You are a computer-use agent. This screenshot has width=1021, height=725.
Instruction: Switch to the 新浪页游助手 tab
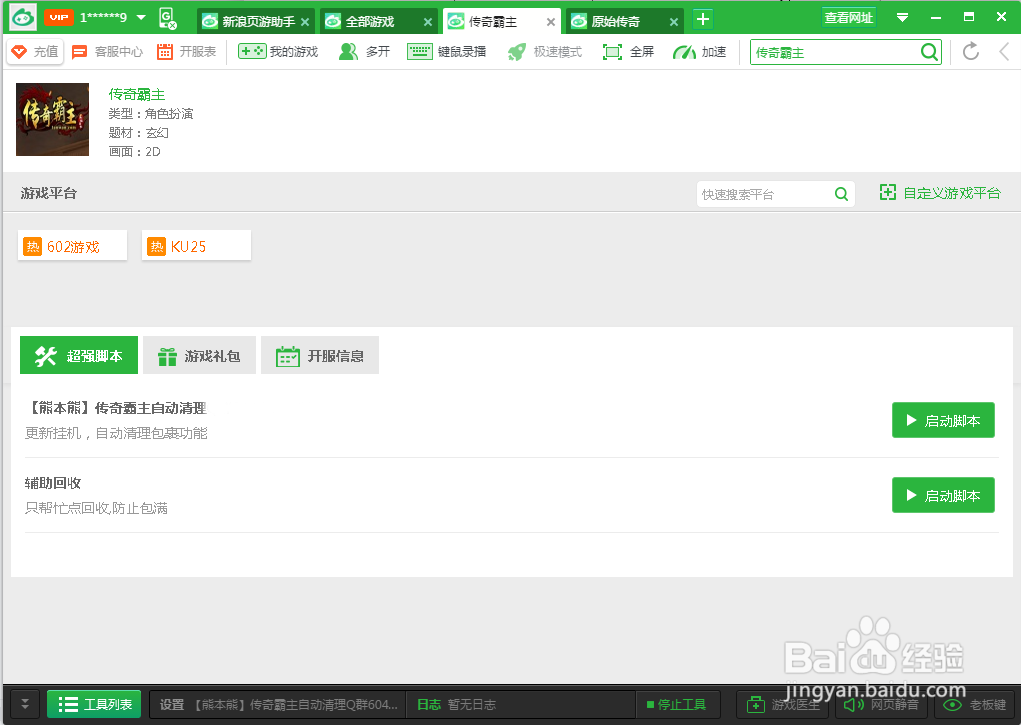click(257, 21)
